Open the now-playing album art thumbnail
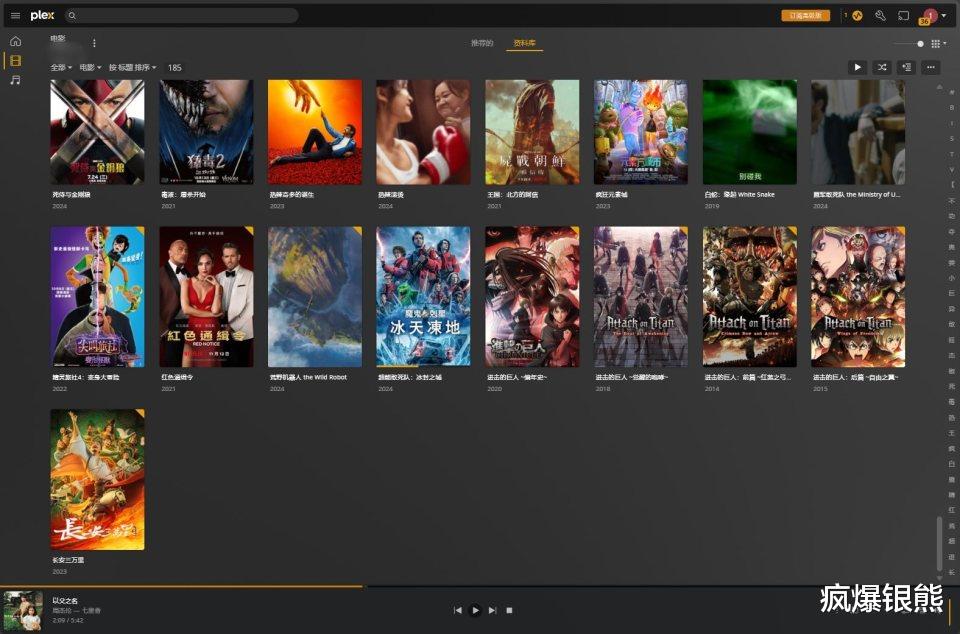 (23, 611)
